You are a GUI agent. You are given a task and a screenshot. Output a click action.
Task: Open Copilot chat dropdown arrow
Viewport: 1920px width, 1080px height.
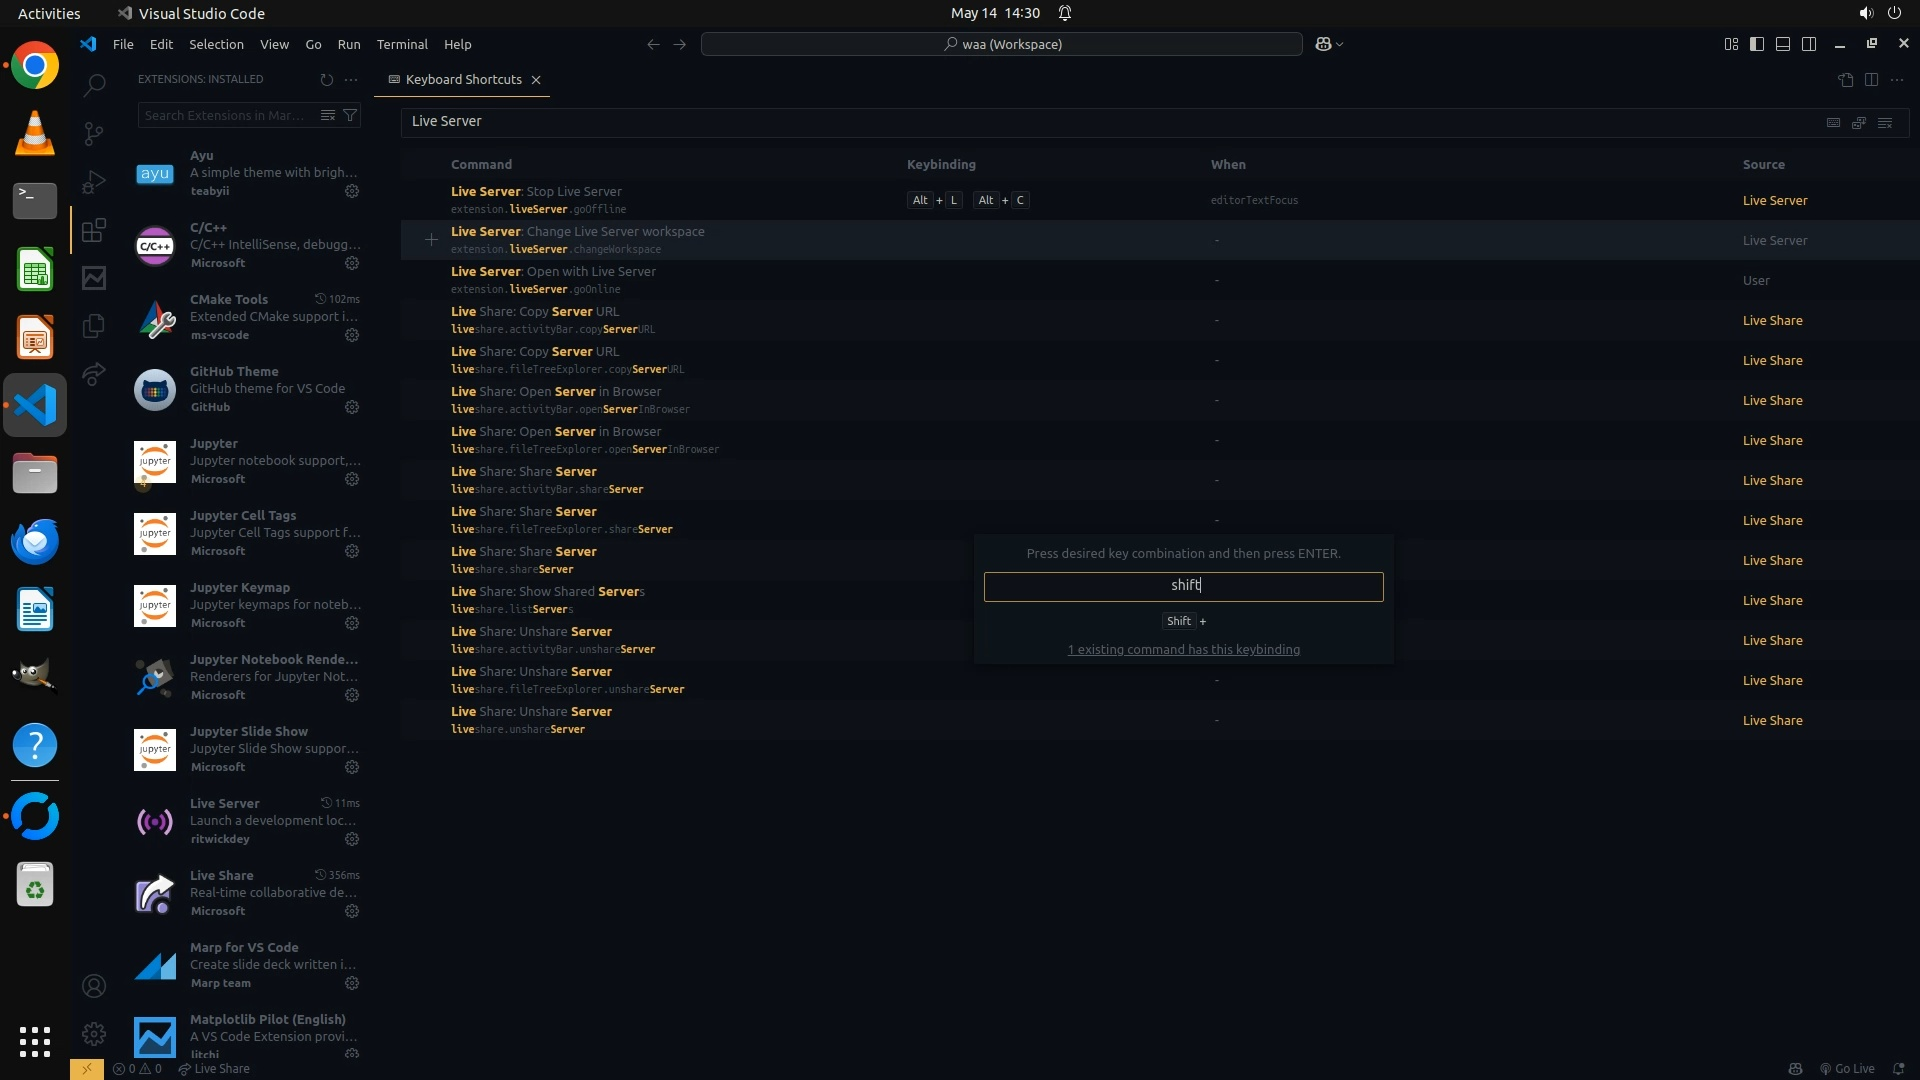[1340, 45]
